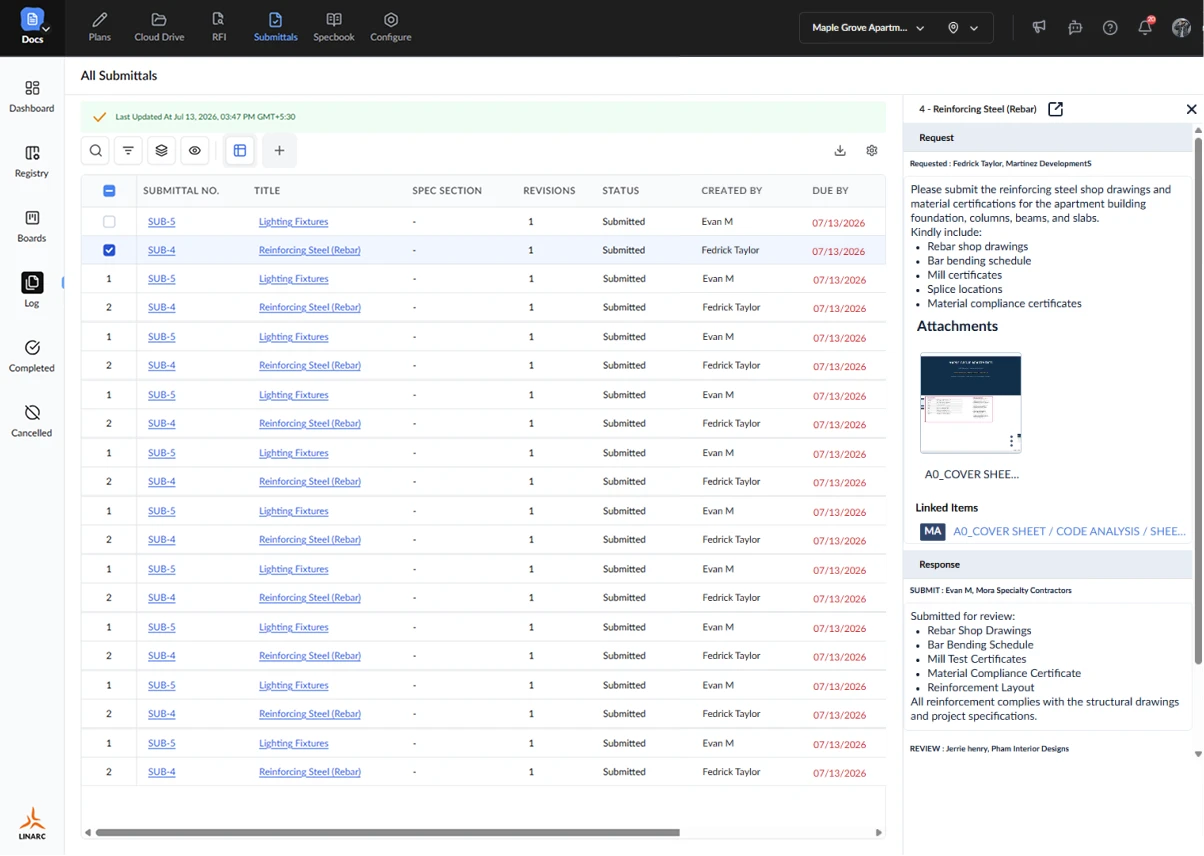This screenshot has height=856, width=1204.
Task: Toggle the select-all header checkbox
Action: 109,191
